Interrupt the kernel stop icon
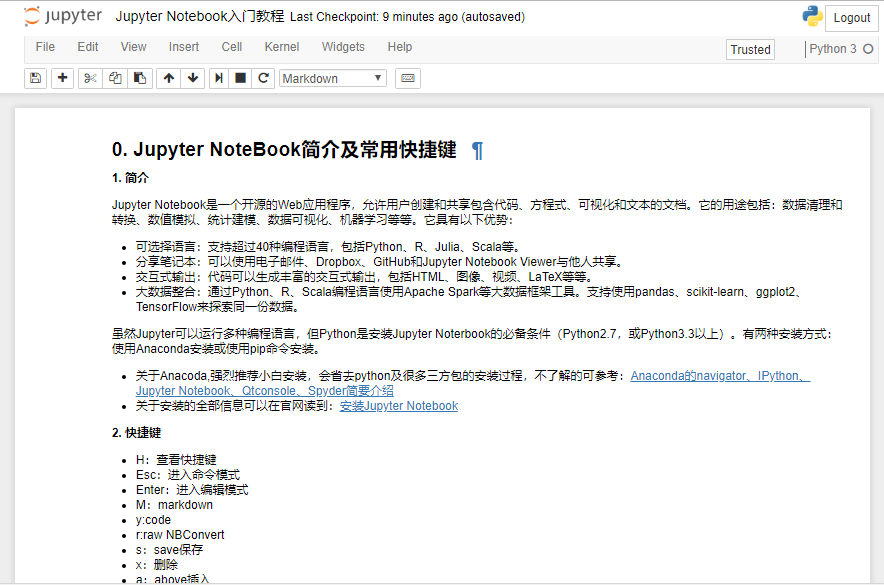The height and width of the screenshot is (585, 884). coord(241,78)
